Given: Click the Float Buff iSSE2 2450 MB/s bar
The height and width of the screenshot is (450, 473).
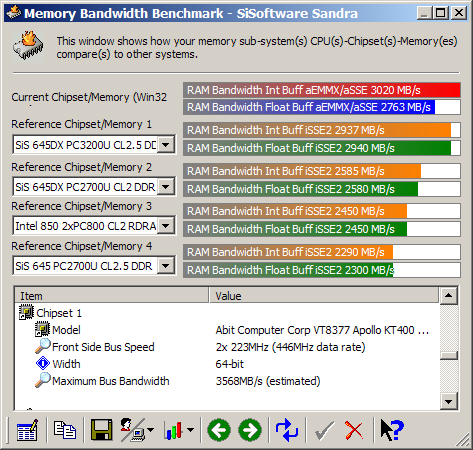Looking at the screenshot, I should pyautogui.click(x=322, y=229).
